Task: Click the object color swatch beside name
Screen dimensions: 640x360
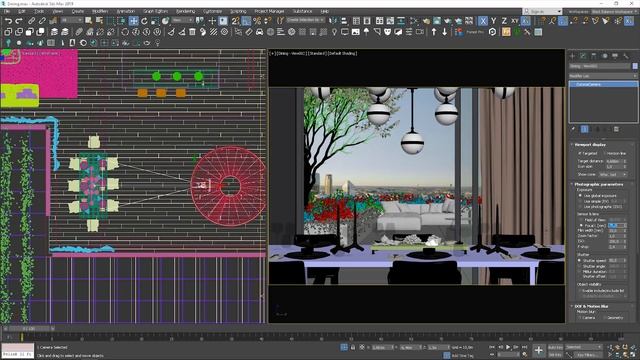Action: coord(635,66)
